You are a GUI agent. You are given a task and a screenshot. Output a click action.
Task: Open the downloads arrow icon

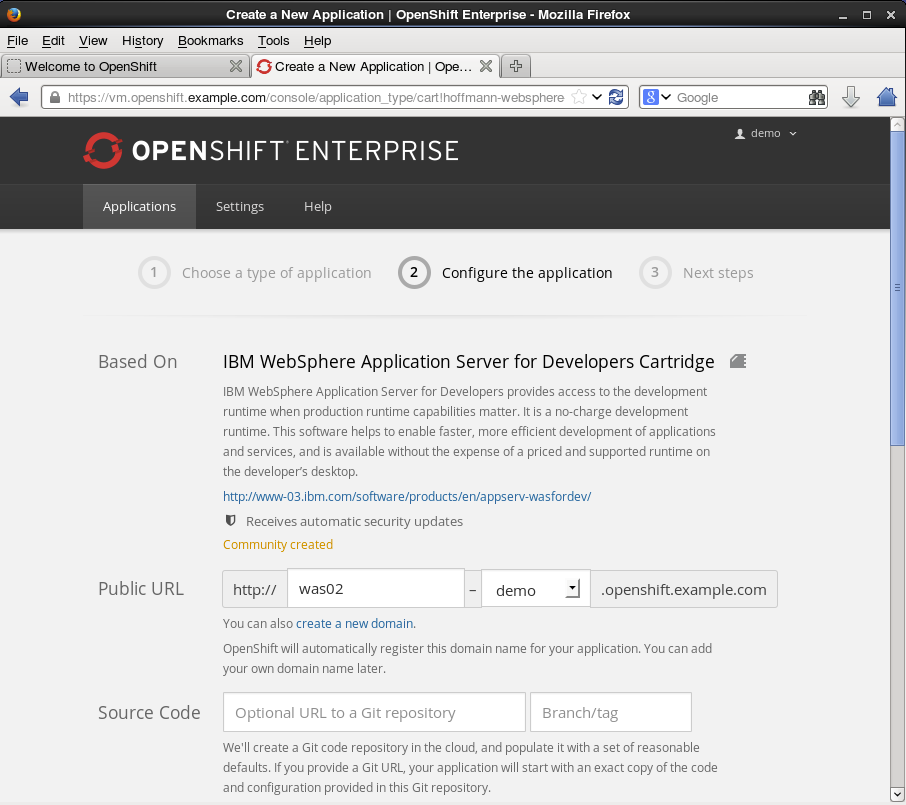pyautogui.click(x=851, y=97)
